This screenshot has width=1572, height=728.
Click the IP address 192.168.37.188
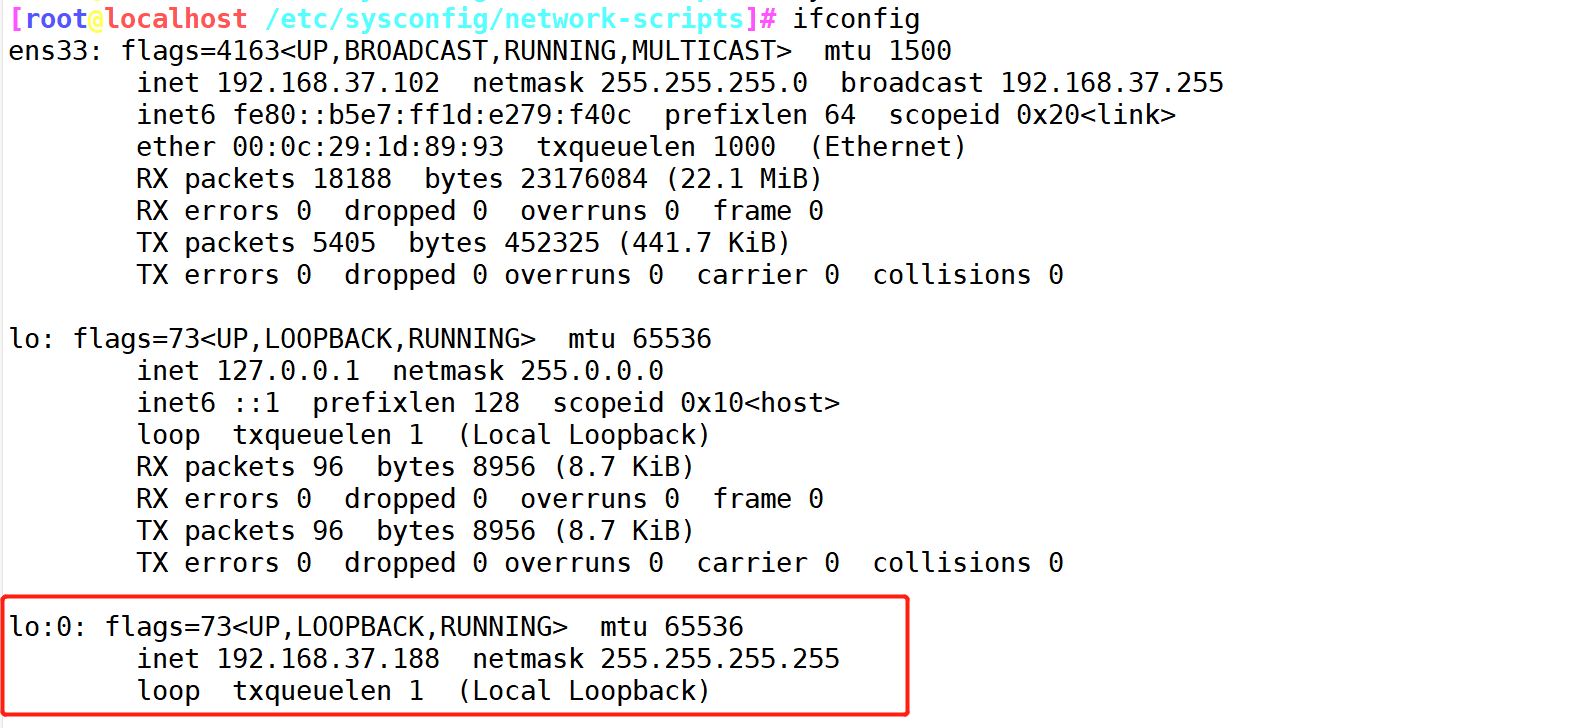328,659
